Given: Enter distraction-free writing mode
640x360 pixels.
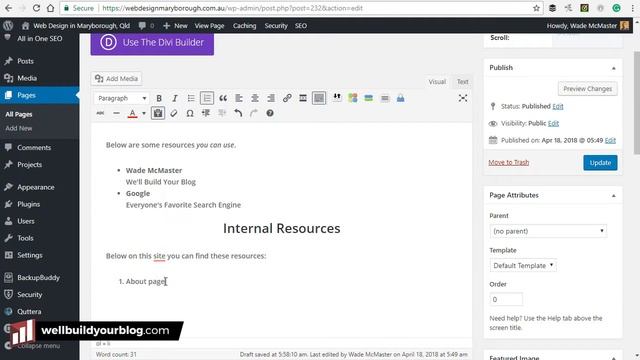Looking at the screenshot, I should click(462, 98).
